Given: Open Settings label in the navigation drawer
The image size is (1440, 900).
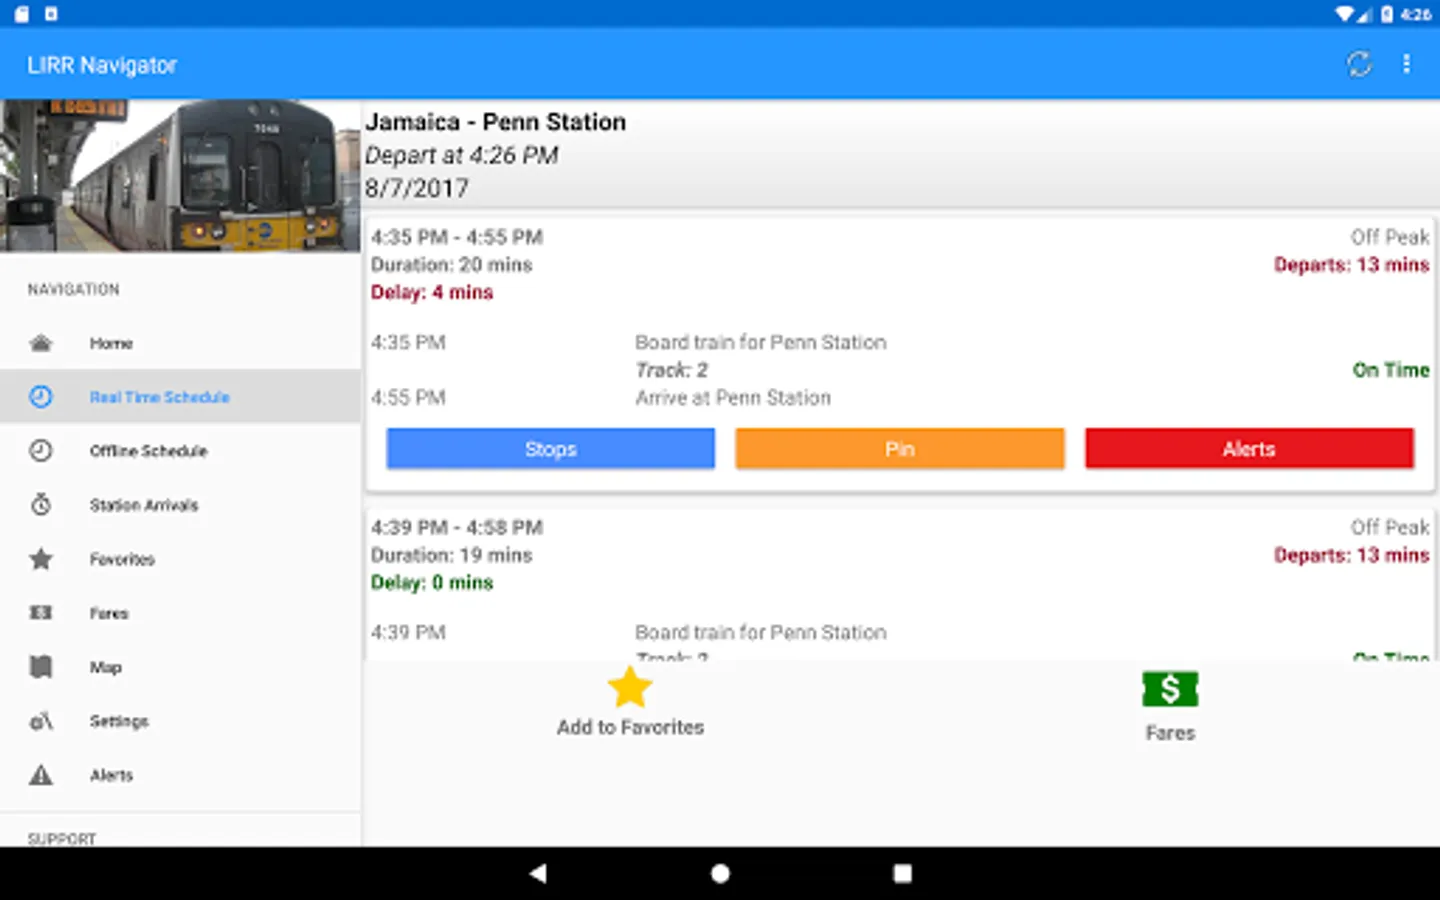Looking at the screenshot, I should (x=119, y=721).
